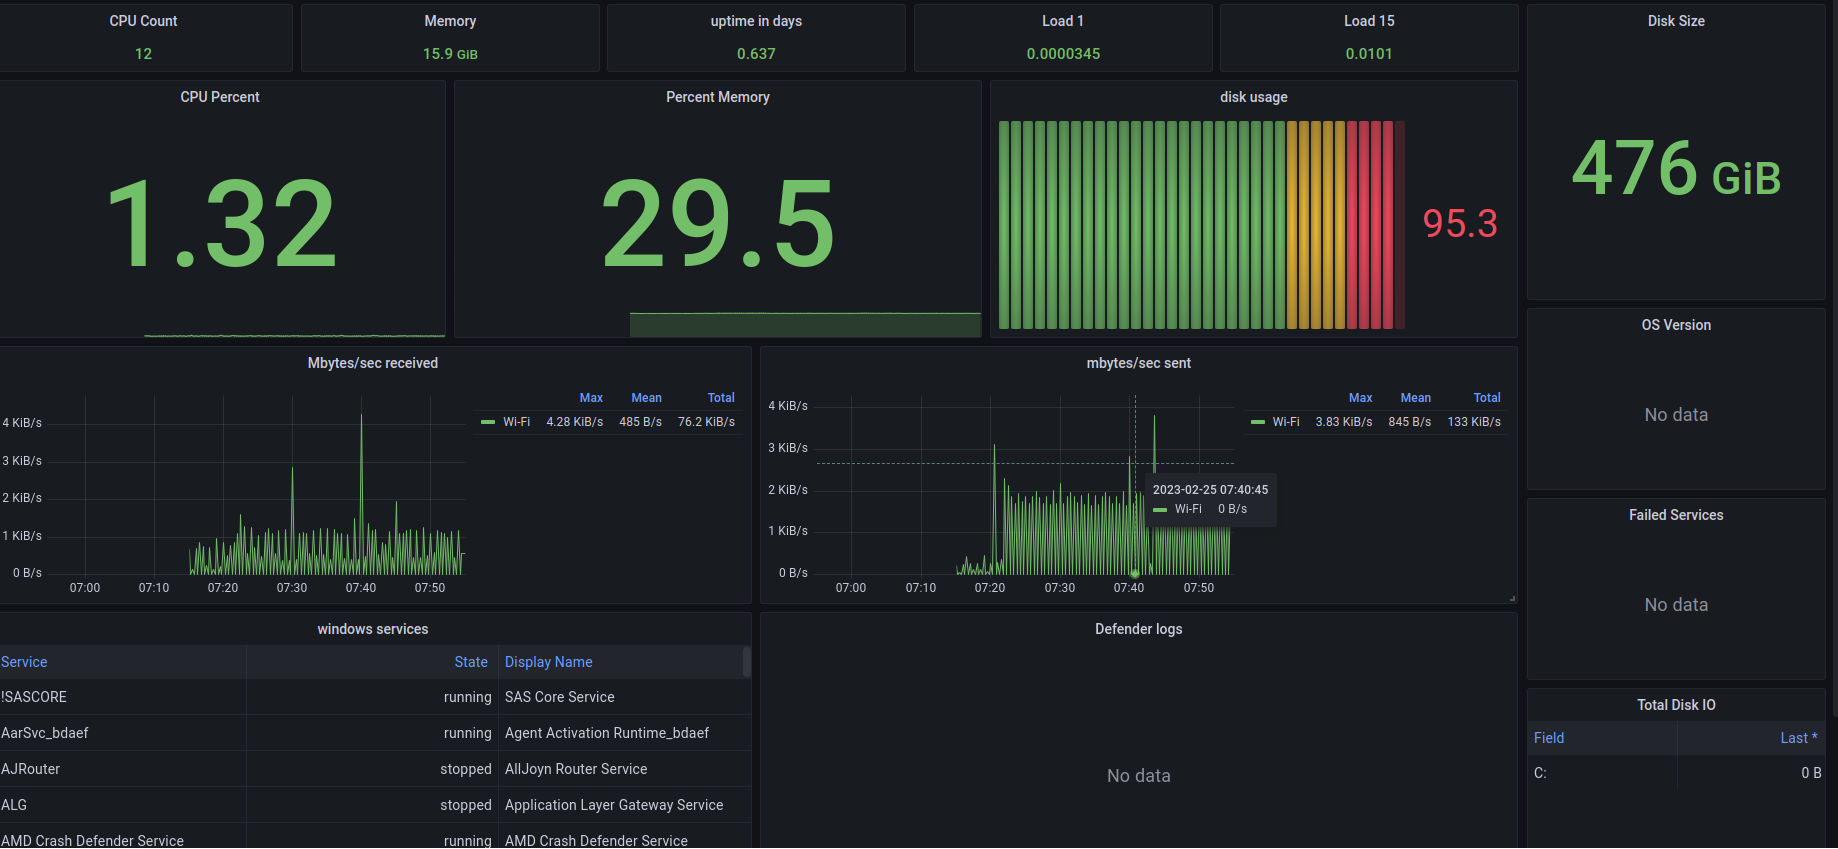Click the 476 GiB disk size value
The image size is (1838, 849).
click(1676, 168)
